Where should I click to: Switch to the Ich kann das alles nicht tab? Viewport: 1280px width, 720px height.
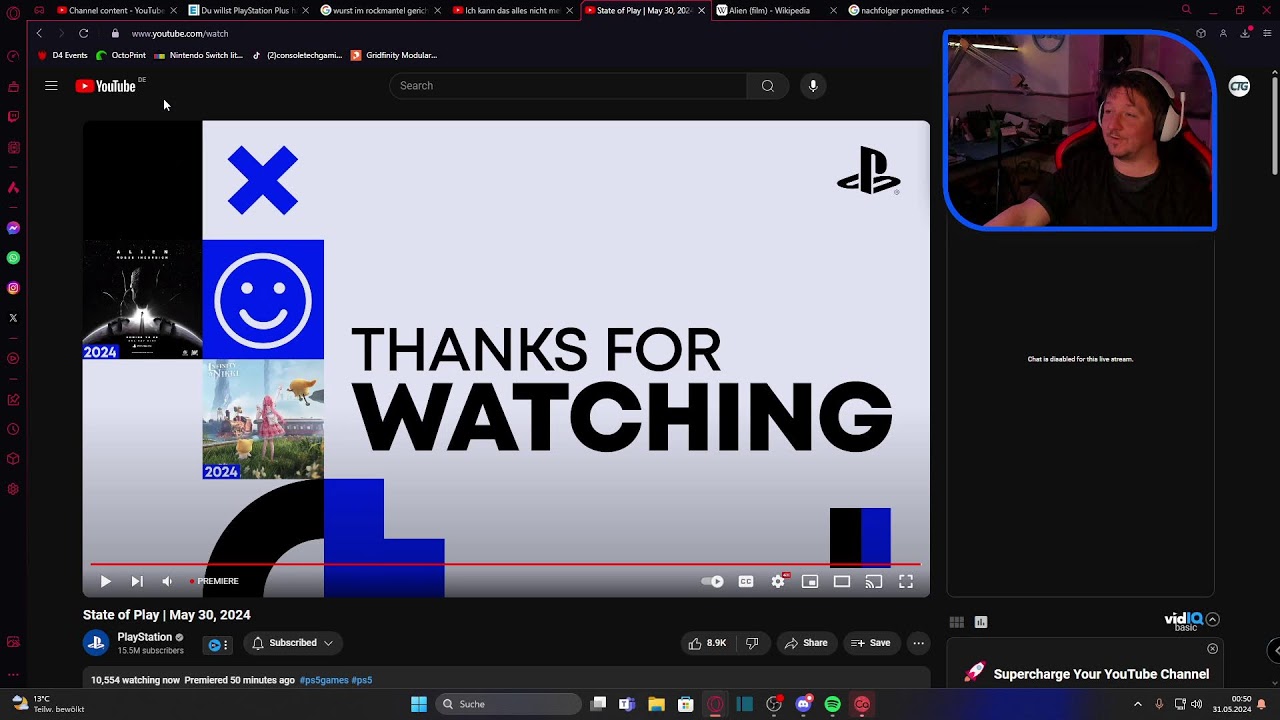tap(512, 10)
